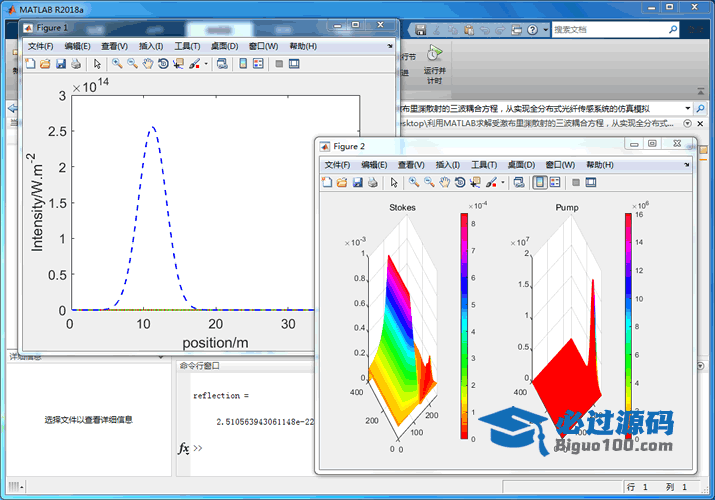715x500 pixels.
Task: Save figure icon in Figure 1 toolbar
Action: (61, 64)
